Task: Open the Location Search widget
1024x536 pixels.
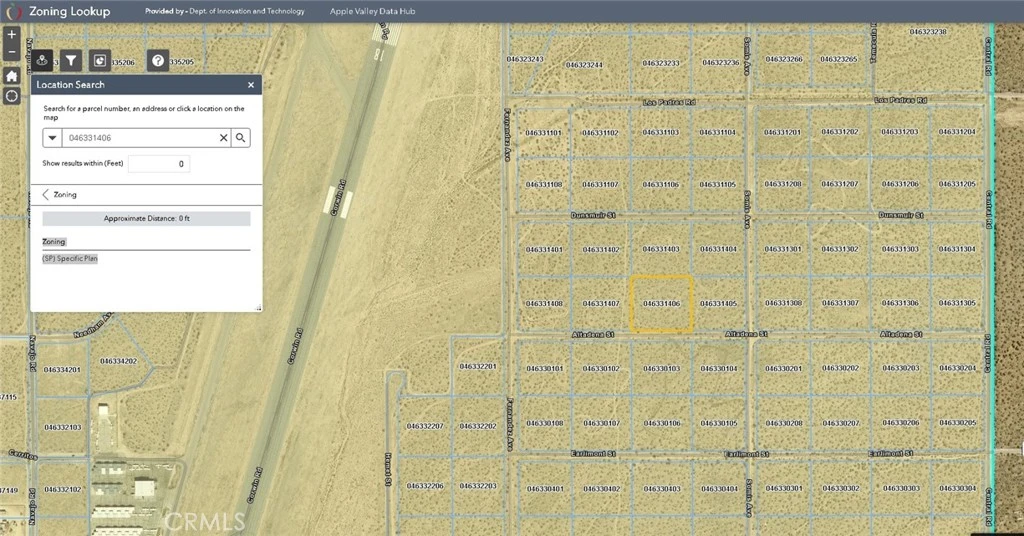Action: click(x=42, y=61)
